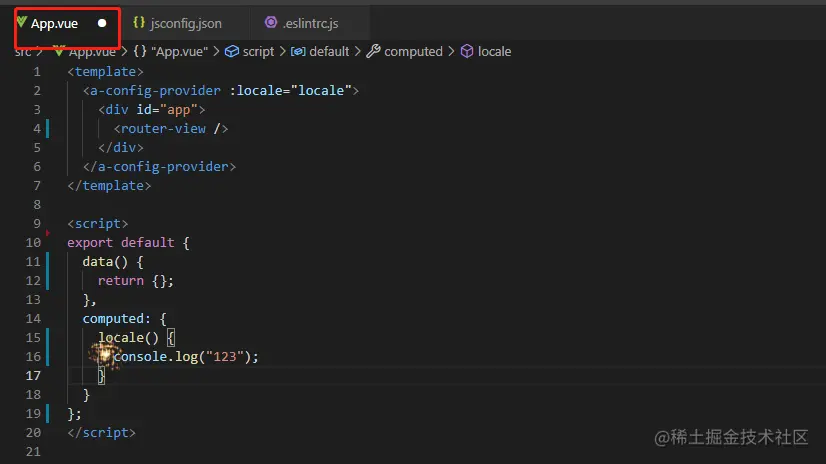Click the braces icon on jsconfig.json tab
The height and width of the screenshot is (464, 826).
coord(139,23)
